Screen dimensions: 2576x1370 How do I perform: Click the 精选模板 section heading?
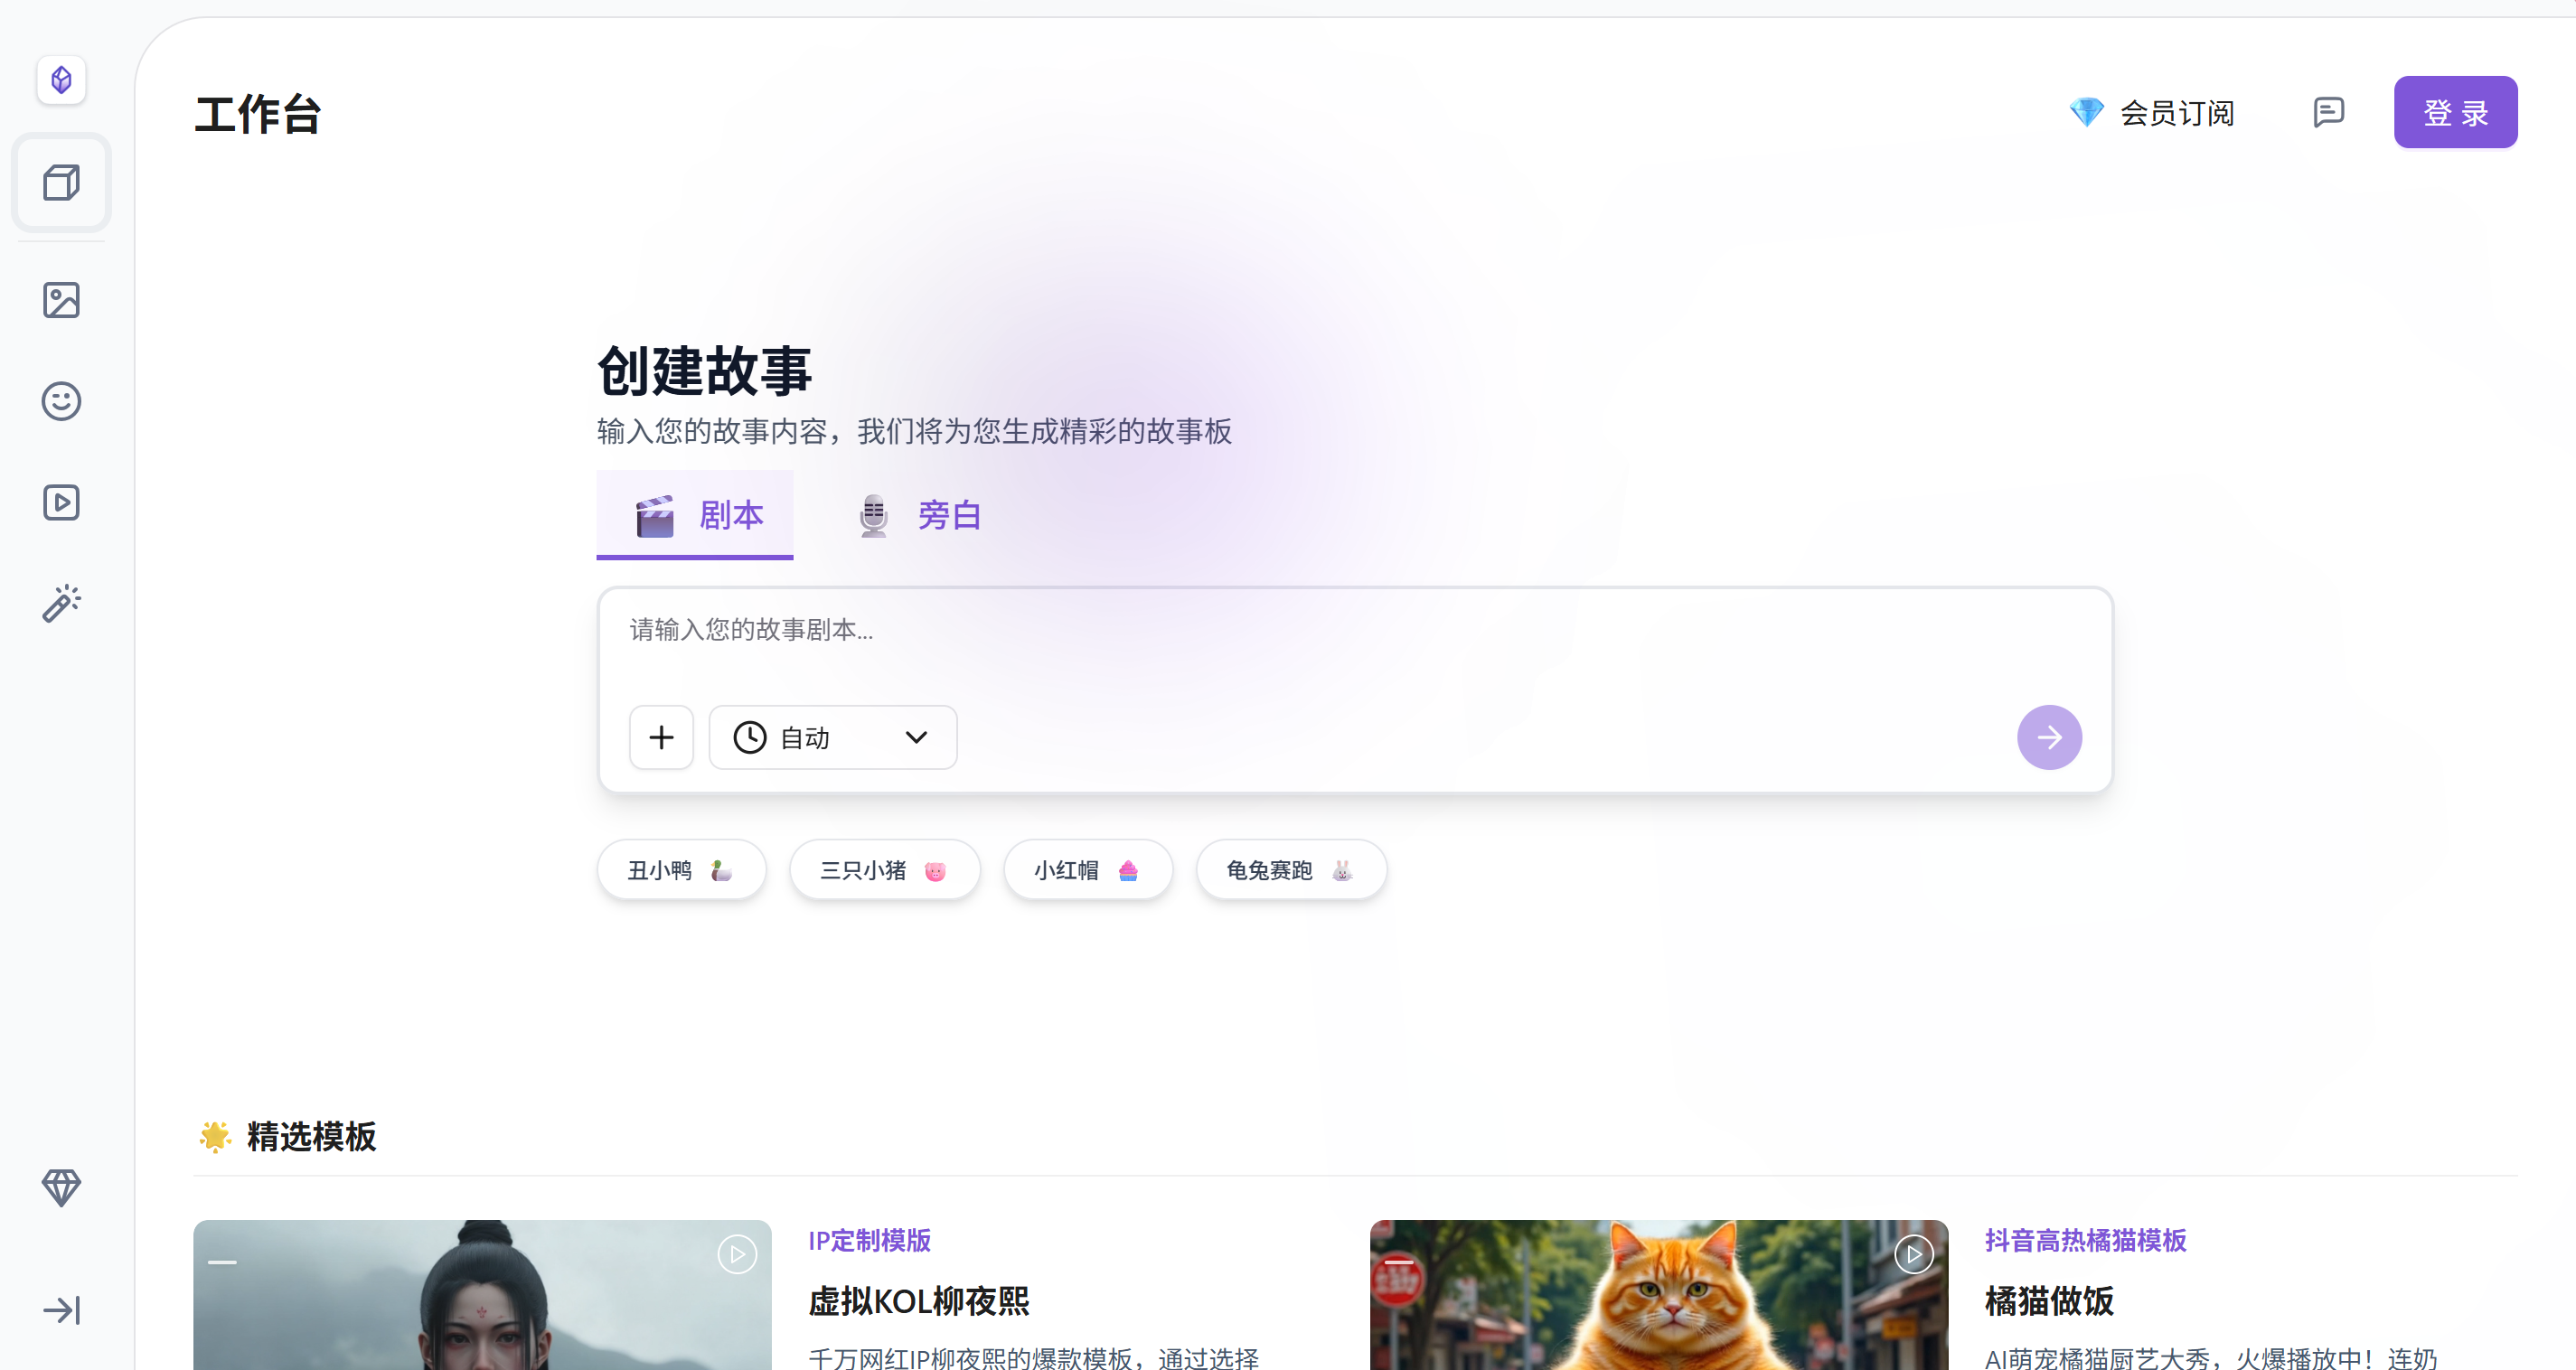[x=311, y=1136]
